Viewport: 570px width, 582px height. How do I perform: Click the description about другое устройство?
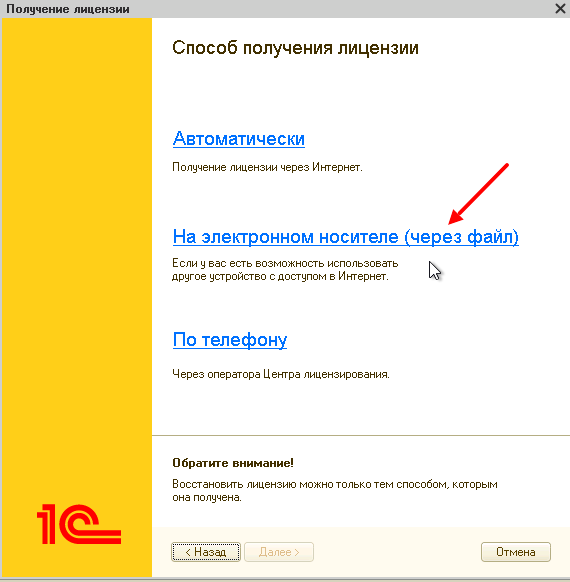pos(285,270)
